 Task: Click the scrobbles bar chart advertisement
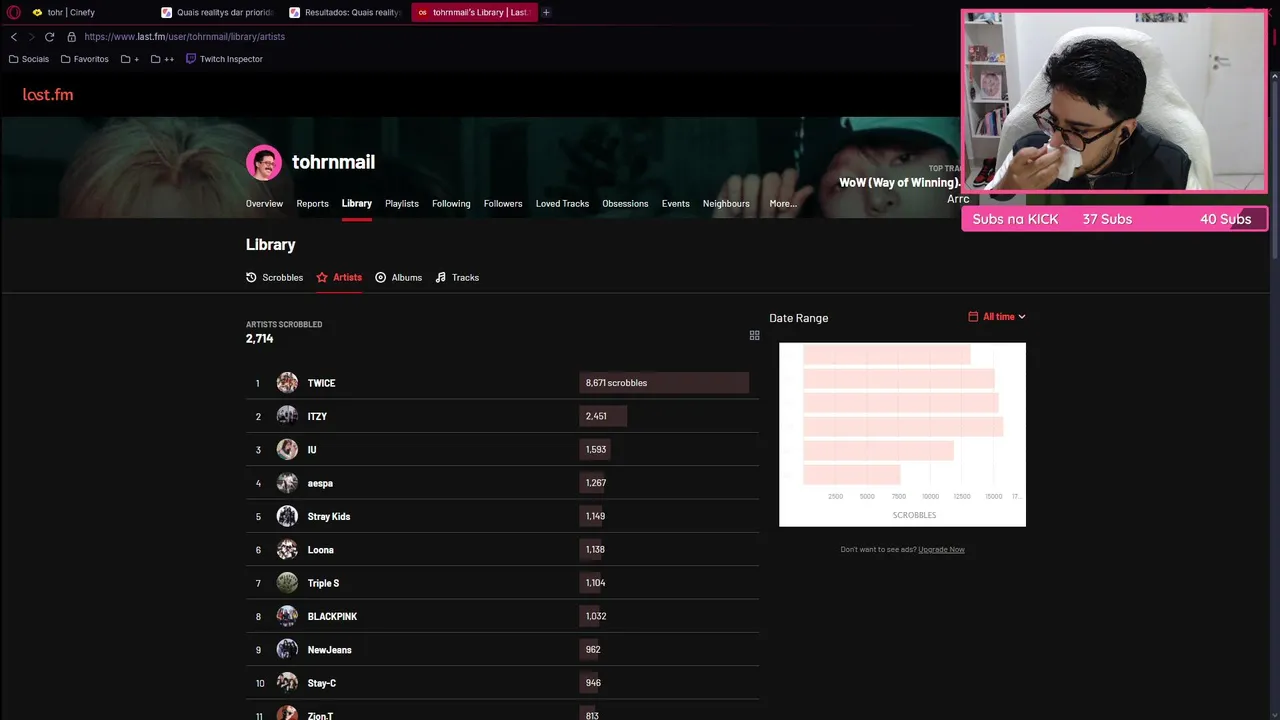pyautogui.click(x=902, y=434)
